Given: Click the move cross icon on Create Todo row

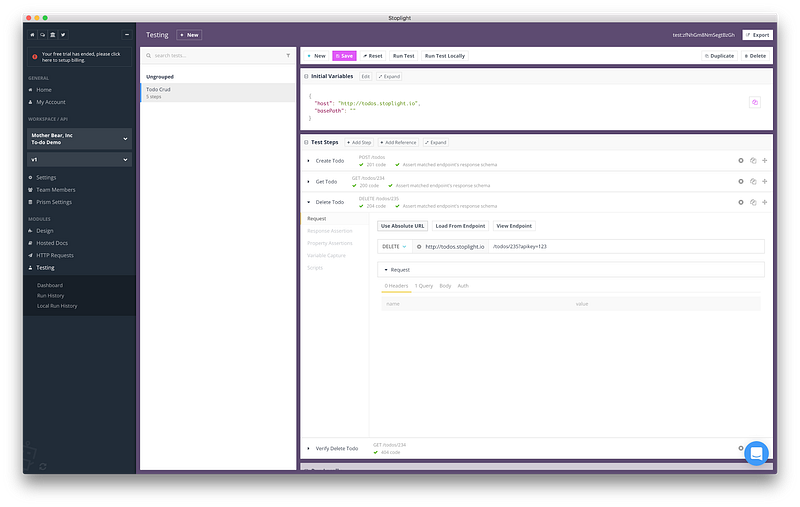Looking at the screenshot, I should [x=765, y=161].
